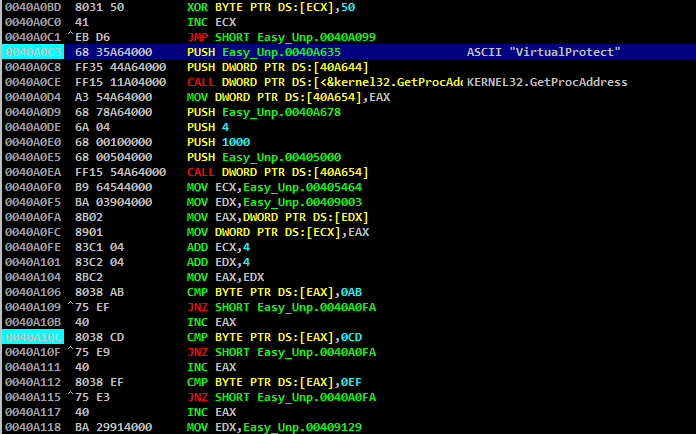Select hex bytes BA 29914000
Screen dimensions: 696x434
(114, 427)
